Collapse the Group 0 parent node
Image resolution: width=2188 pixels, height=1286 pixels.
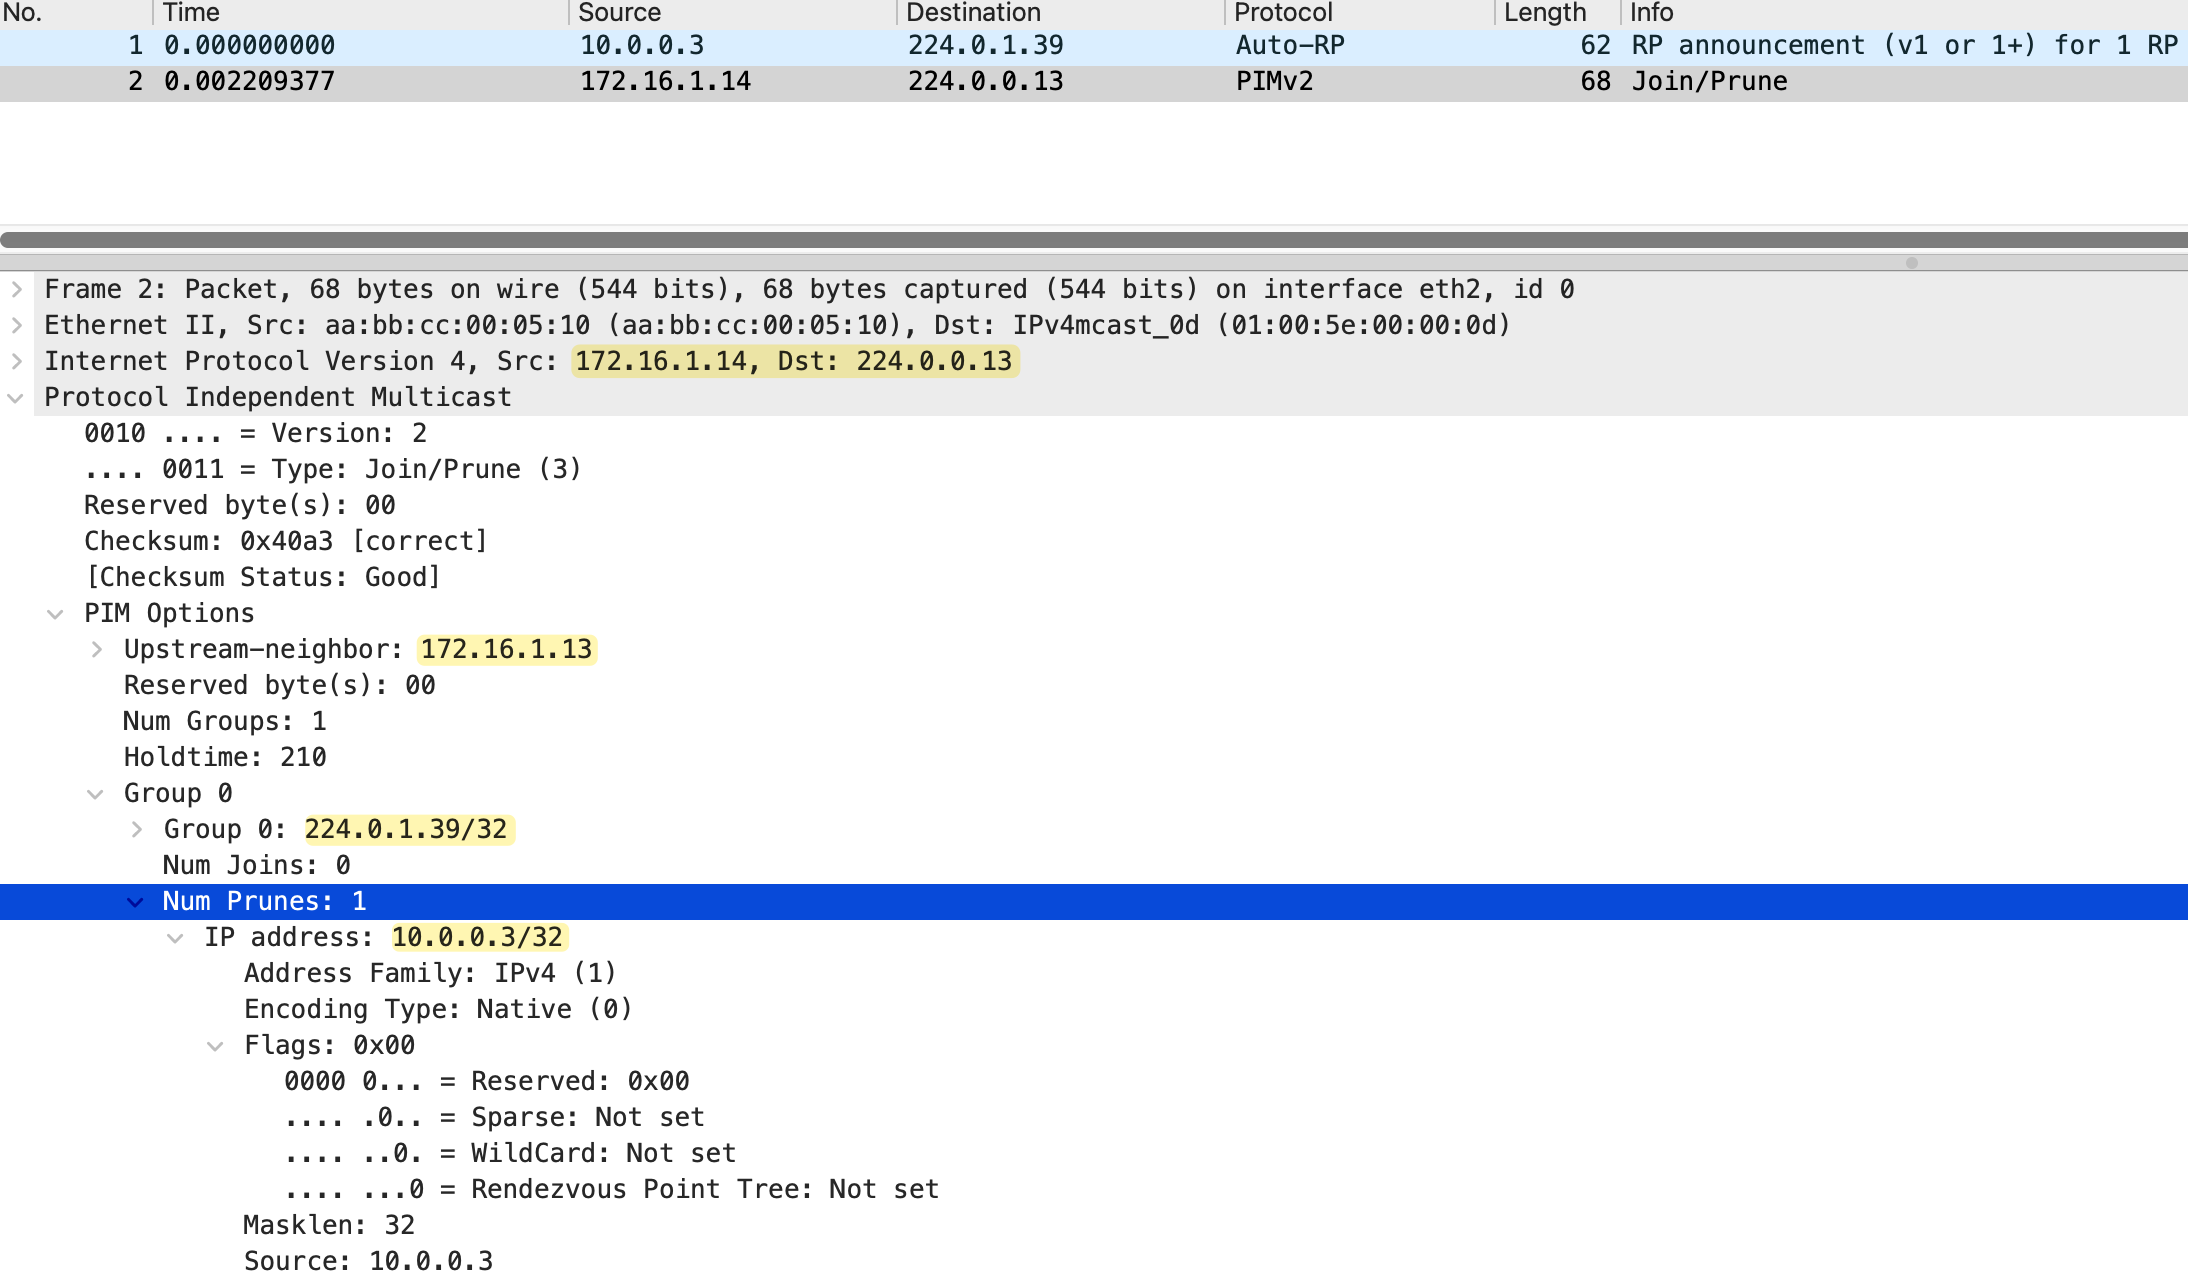click(x=96, y=794)
